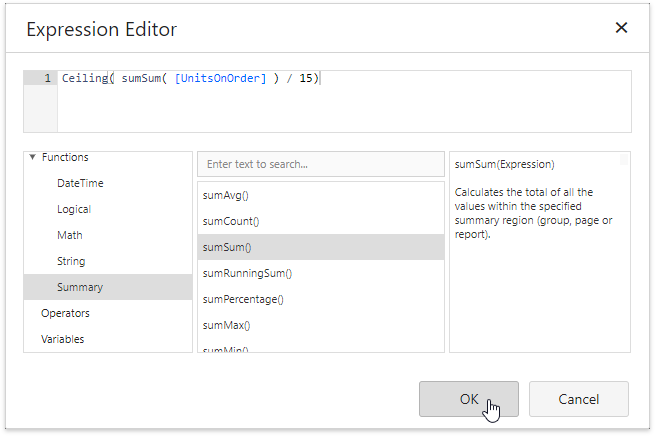Select the Summary function category

(x=80, y=288)
